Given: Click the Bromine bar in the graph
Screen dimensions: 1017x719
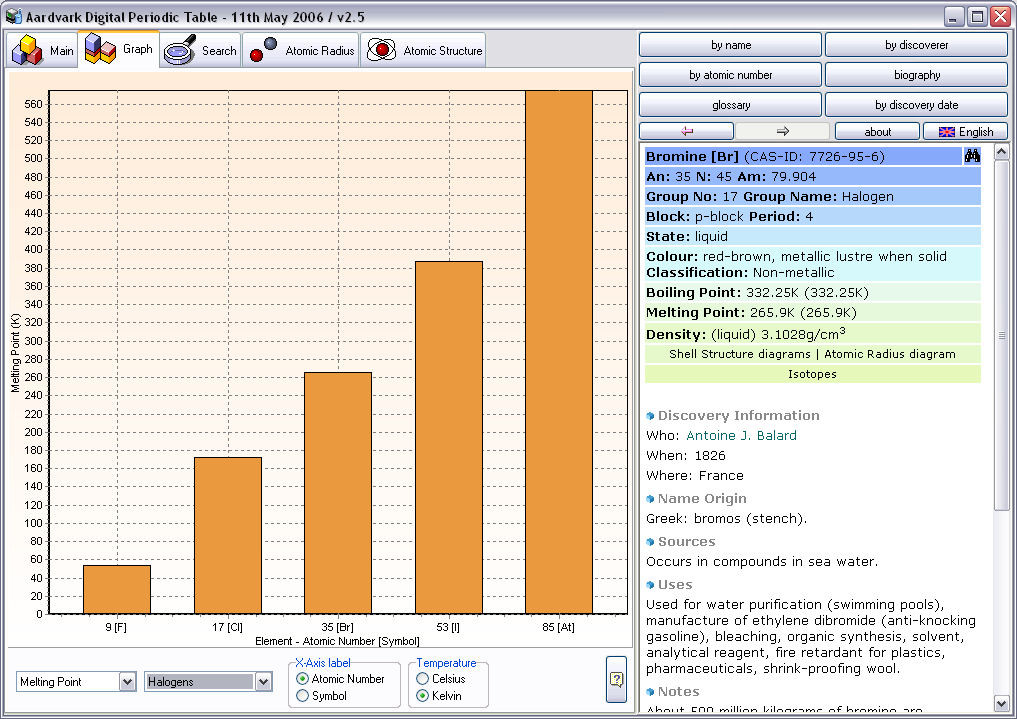Looking at the screenshot, I should [x=338, y=493].
